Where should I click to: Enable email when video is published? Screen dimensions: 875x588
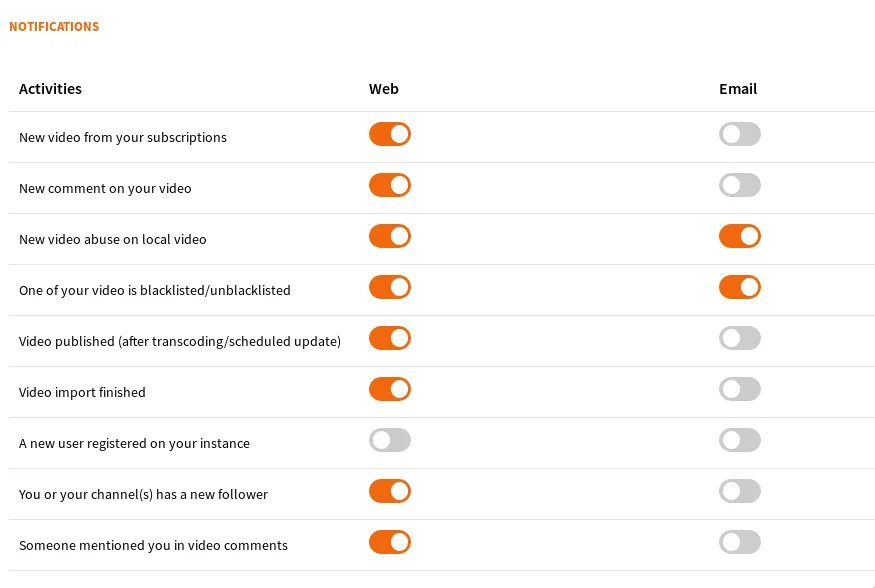point(739,338)
